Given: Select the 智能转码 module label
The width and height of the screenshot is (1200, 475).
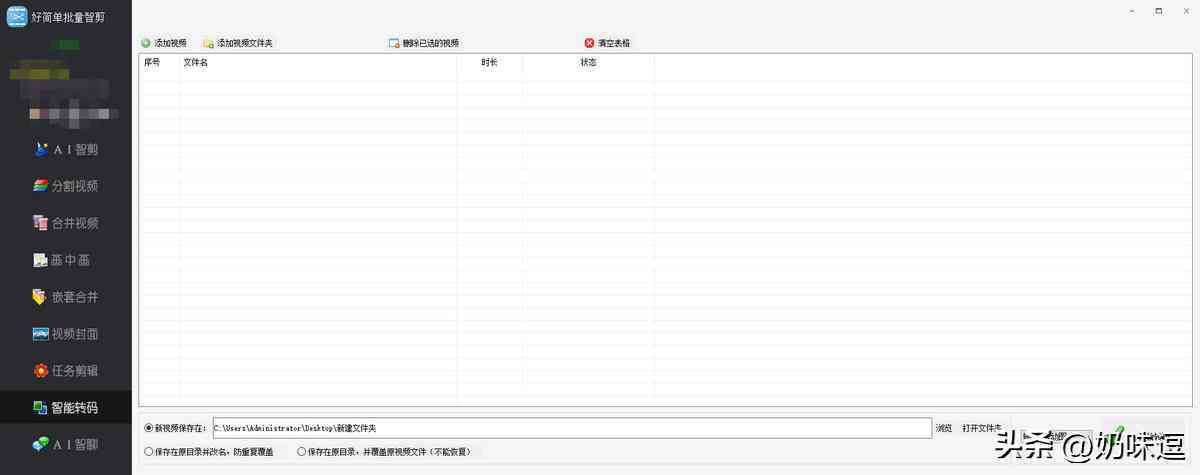Looking at the screenshot, I should [x=75, y=408].
